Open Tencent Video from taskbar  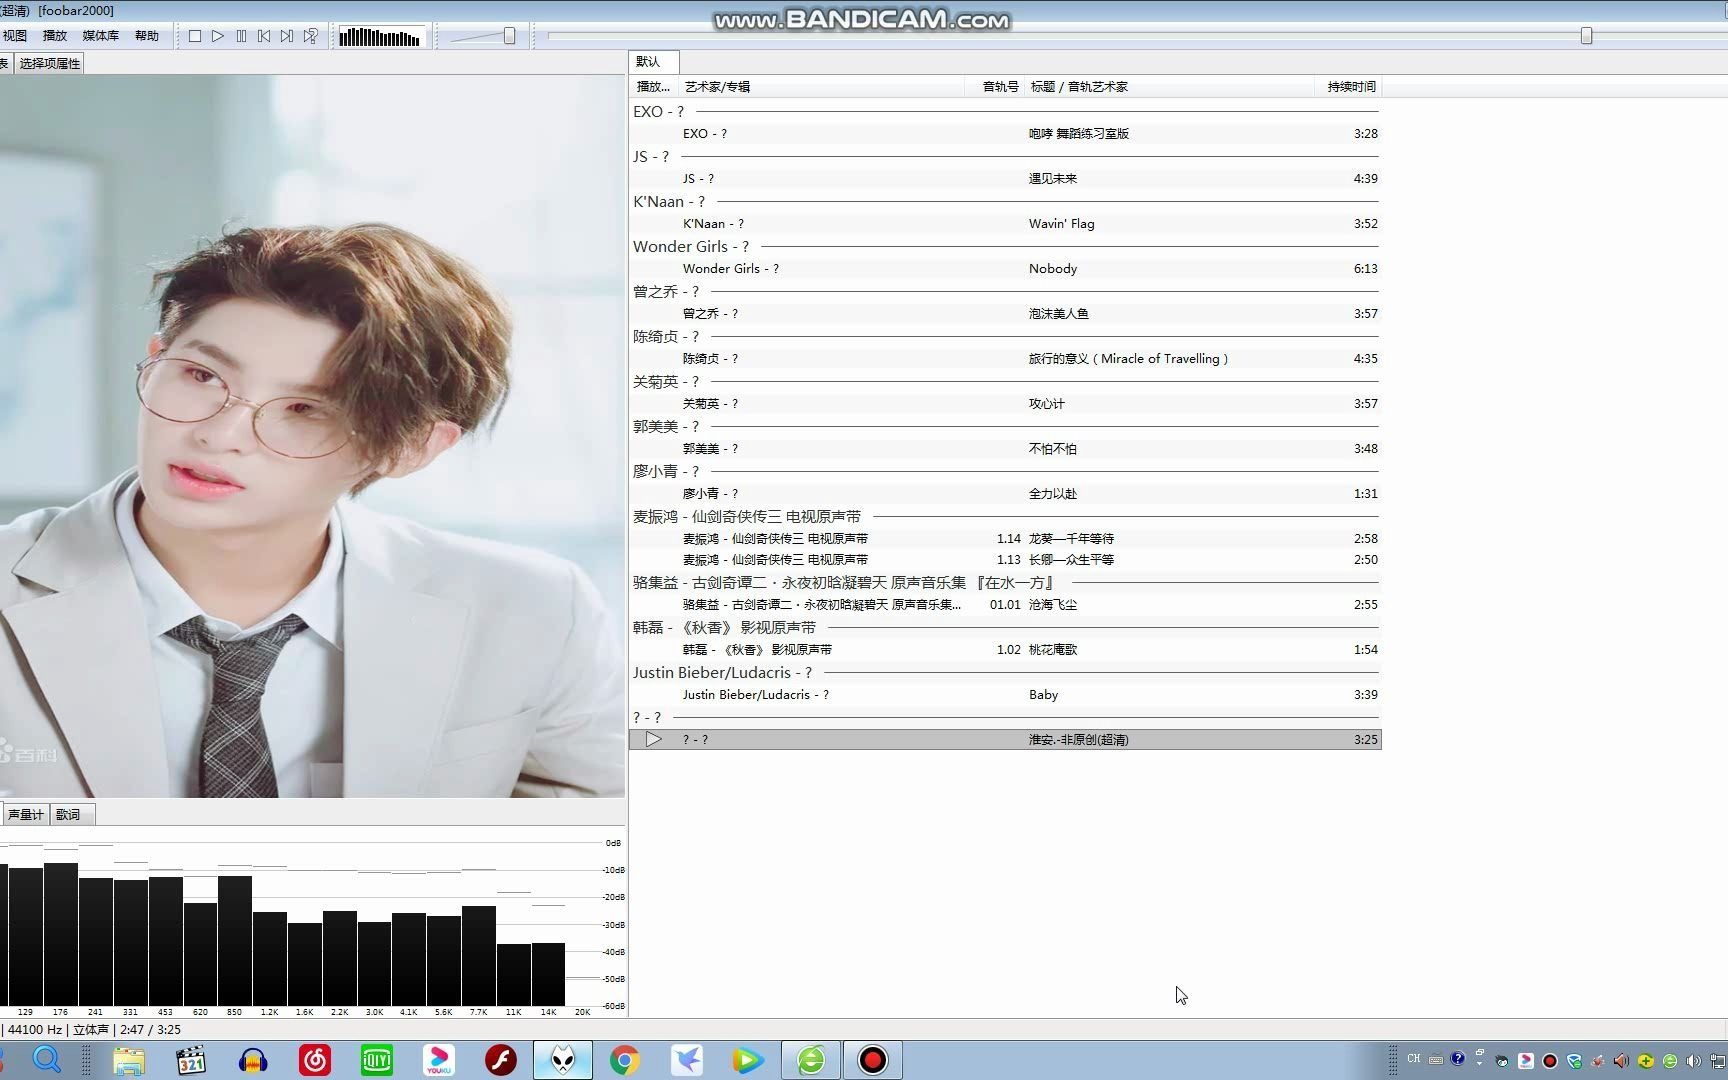(748, 1060)
